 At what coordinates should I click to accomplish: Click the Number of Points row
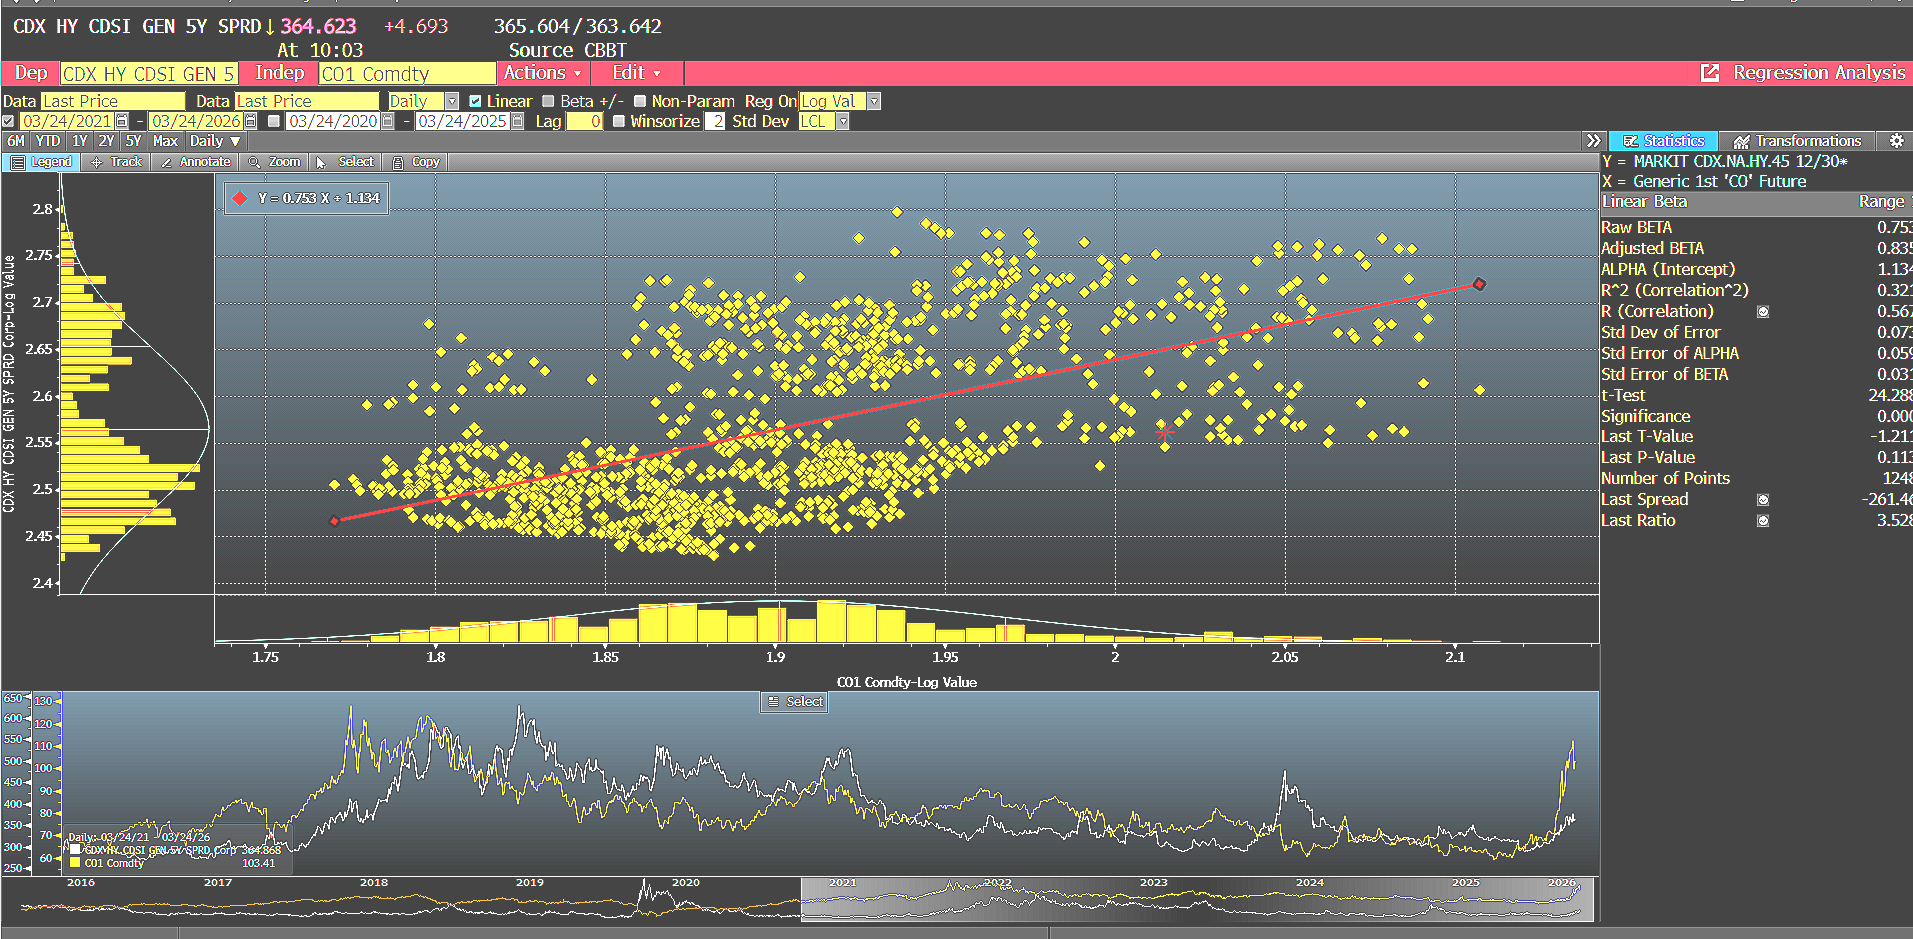[1756, 479]
